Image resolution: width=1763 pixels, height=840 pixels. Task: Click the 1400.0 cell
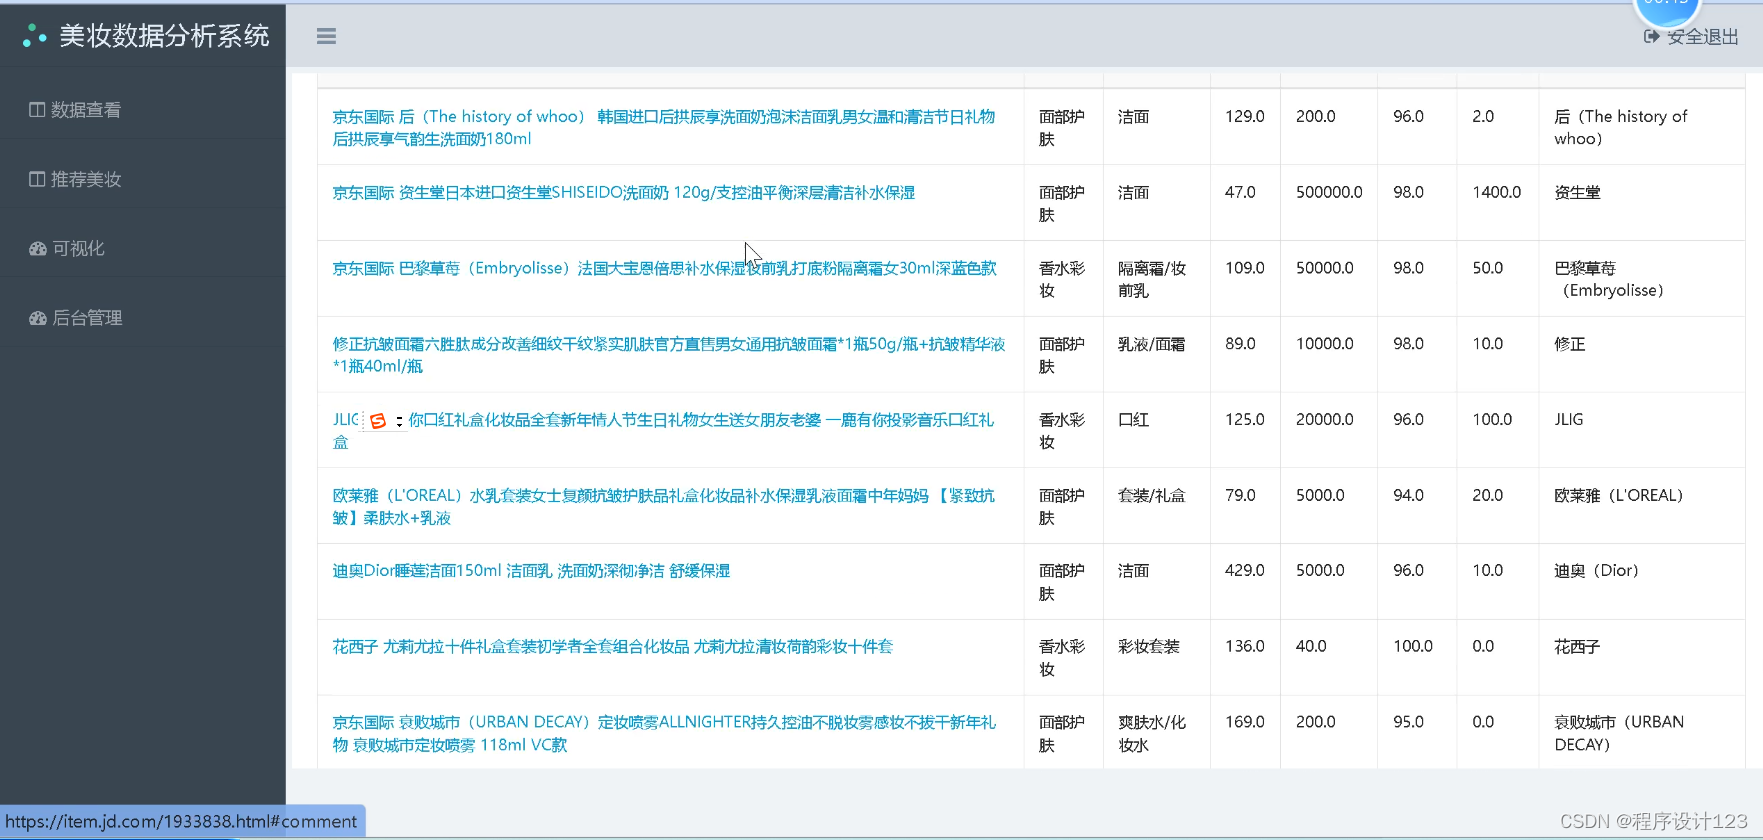(1497, 193)
